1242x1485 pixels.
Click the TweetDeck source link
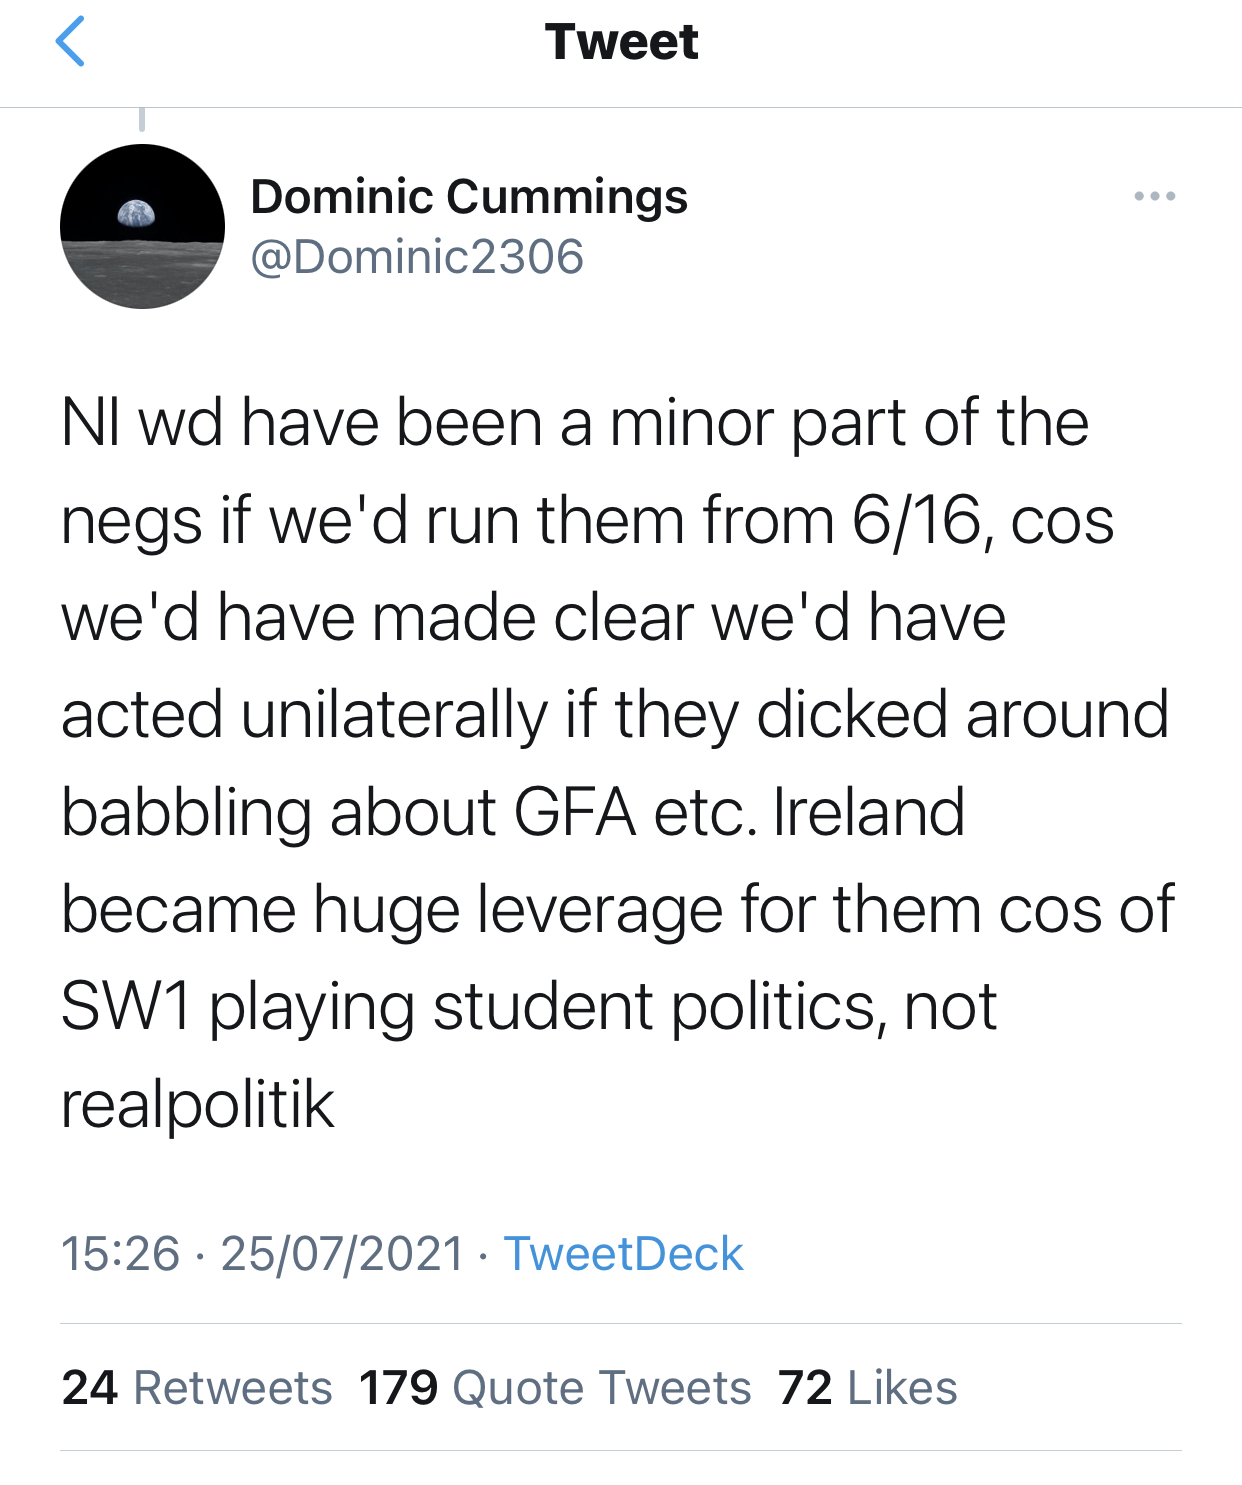tap(623, 1254)
